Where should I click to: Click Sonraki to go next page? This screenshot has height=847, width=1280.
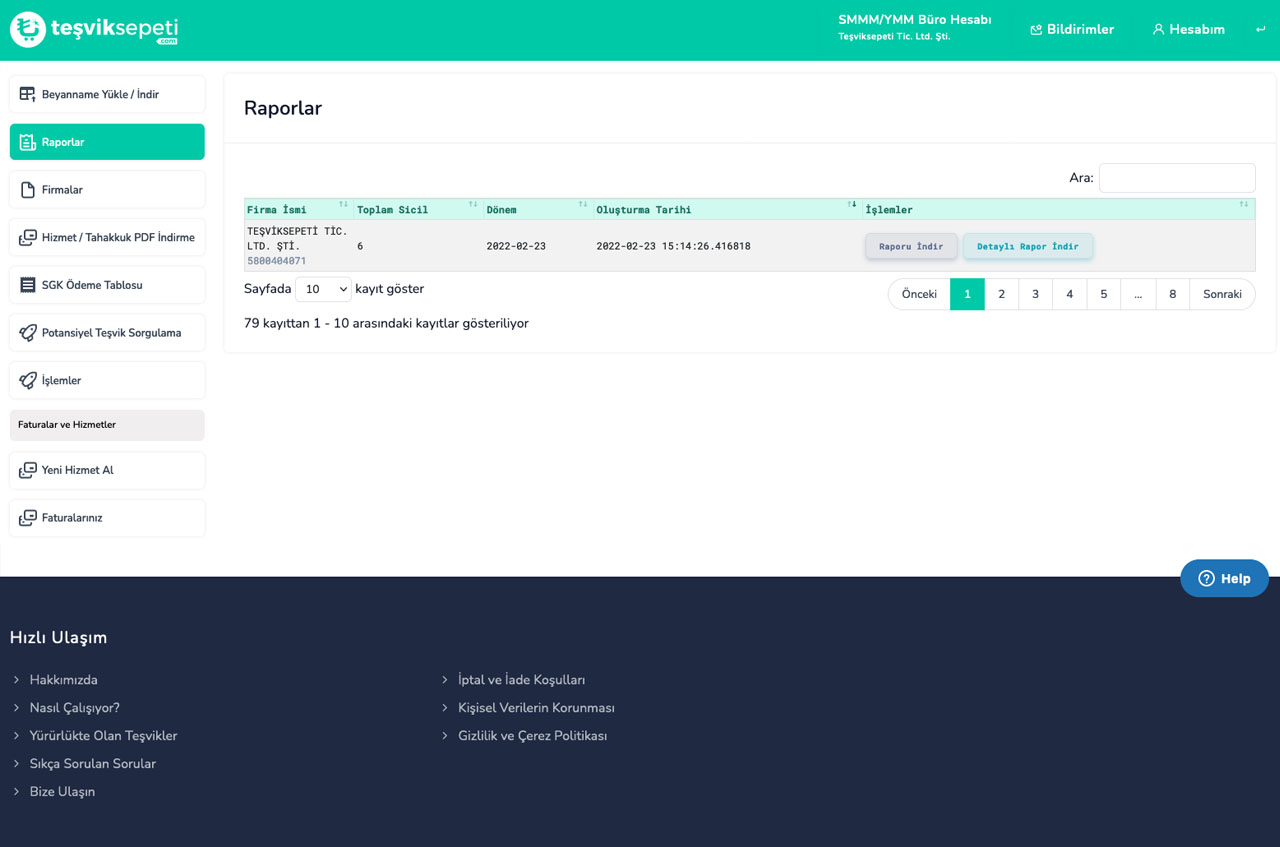point(1222,294)
